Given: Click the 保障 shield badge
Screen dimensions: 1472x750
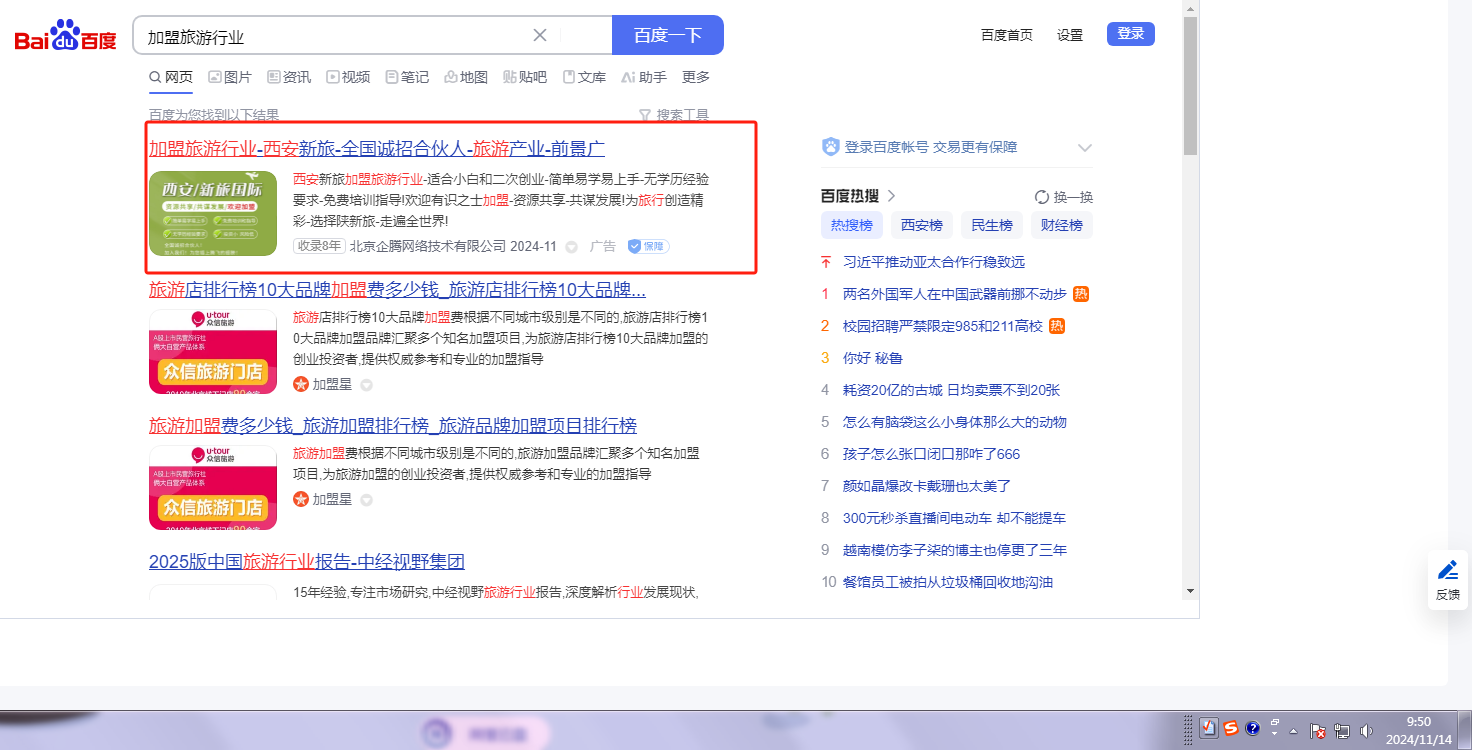Looking at the screenshot, I should pyautogui.click(x=648, y=246).
